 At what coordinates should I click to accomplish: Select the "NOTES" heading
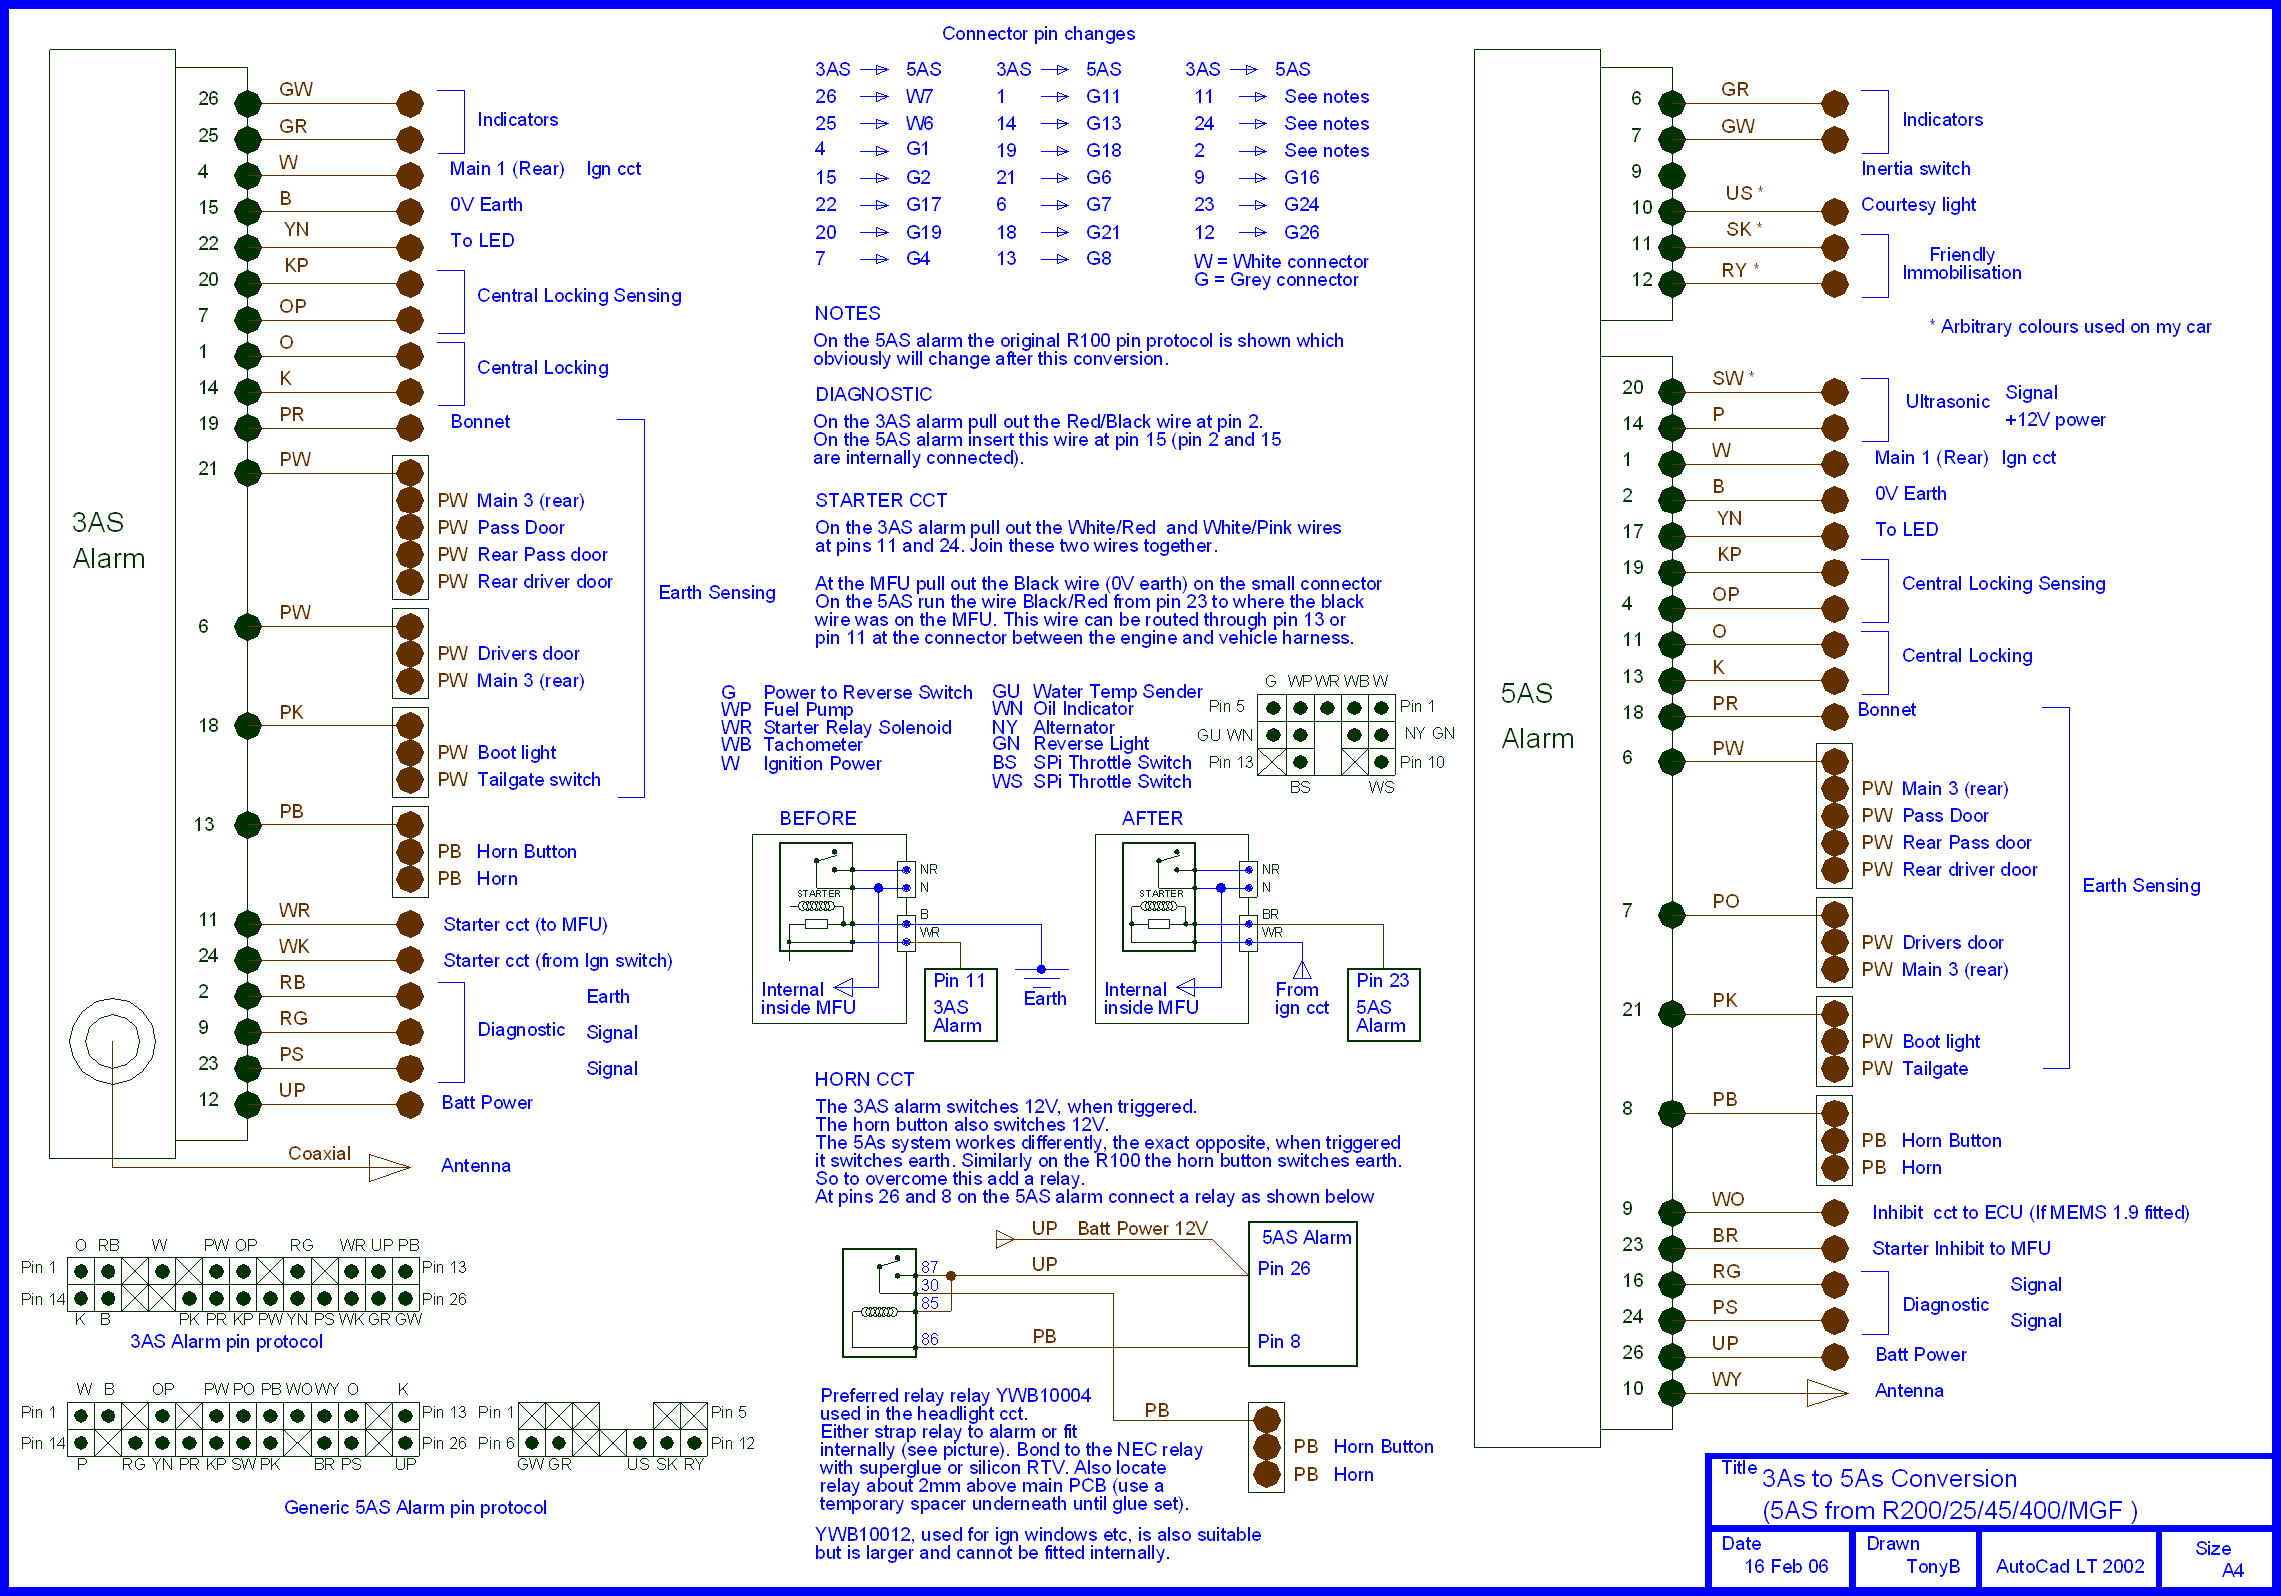point(847,313)
